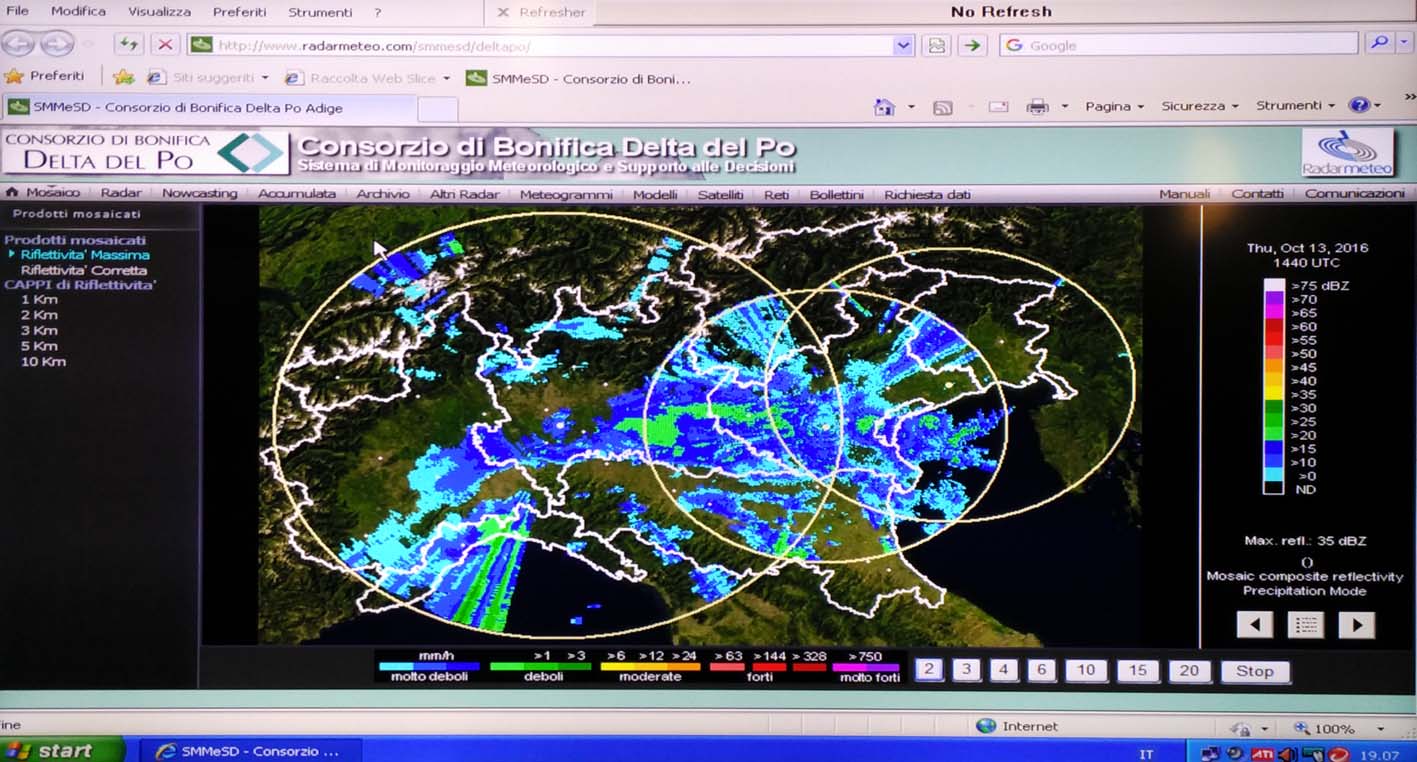Select the 2 Km CAPPI level
1417x762 pixels.
39,315
